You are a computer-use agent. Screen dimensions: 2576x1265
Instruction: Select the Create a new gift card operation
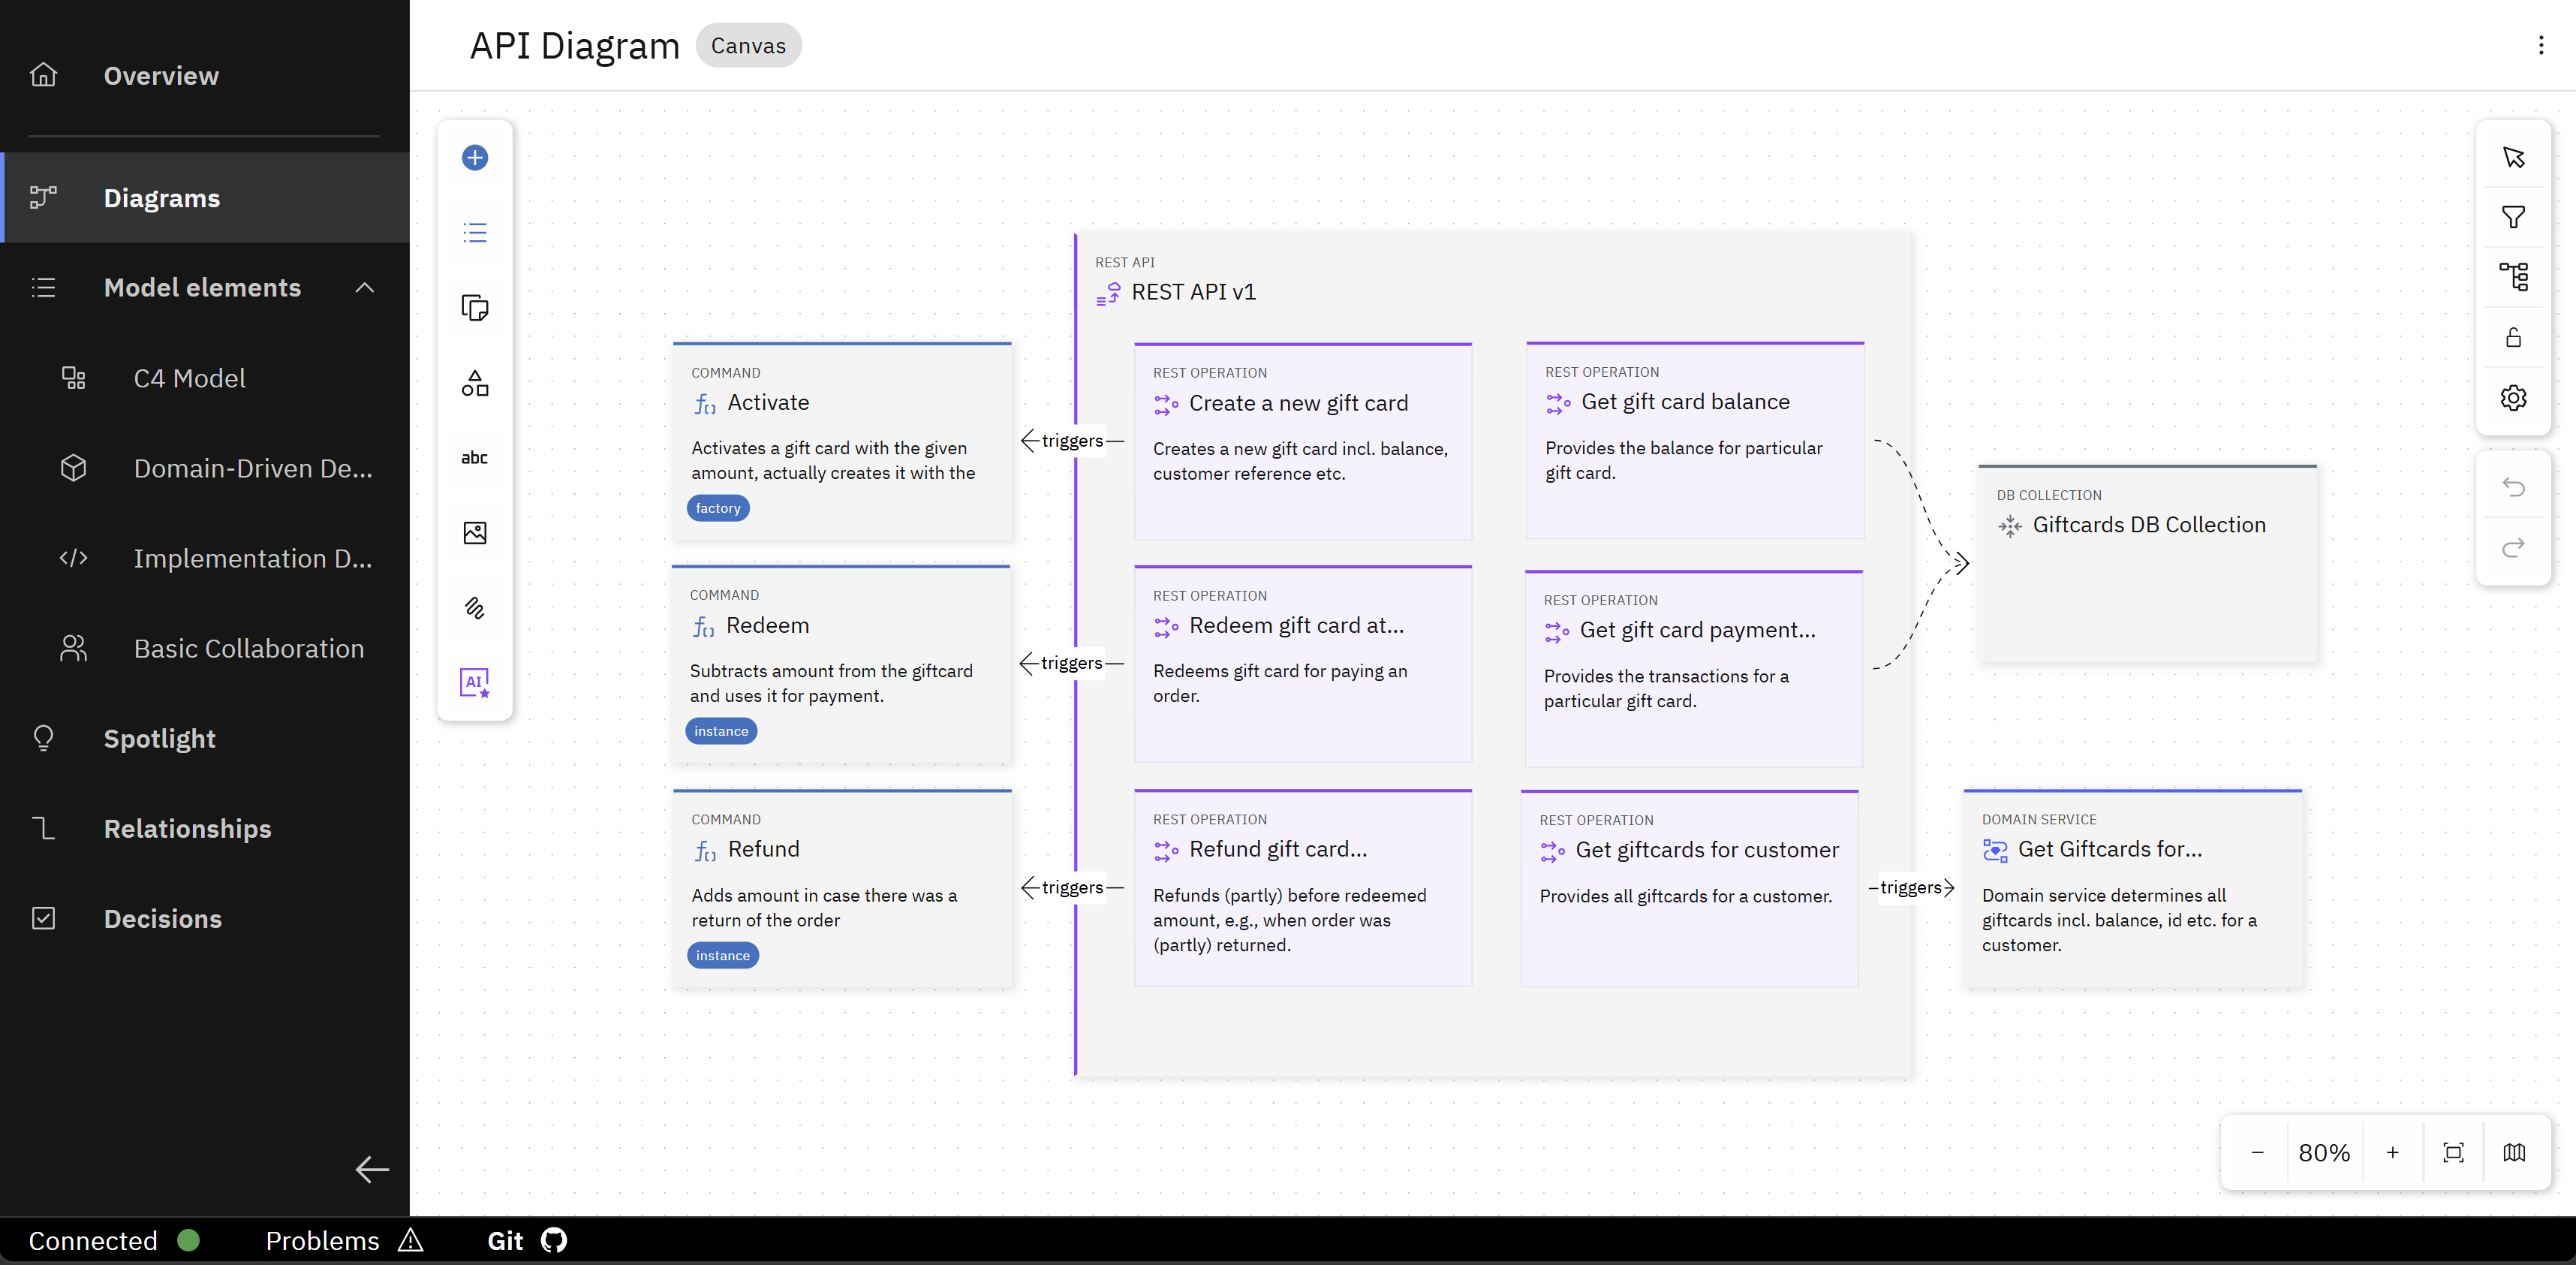pyautogui.click(x=1303, y=441)
